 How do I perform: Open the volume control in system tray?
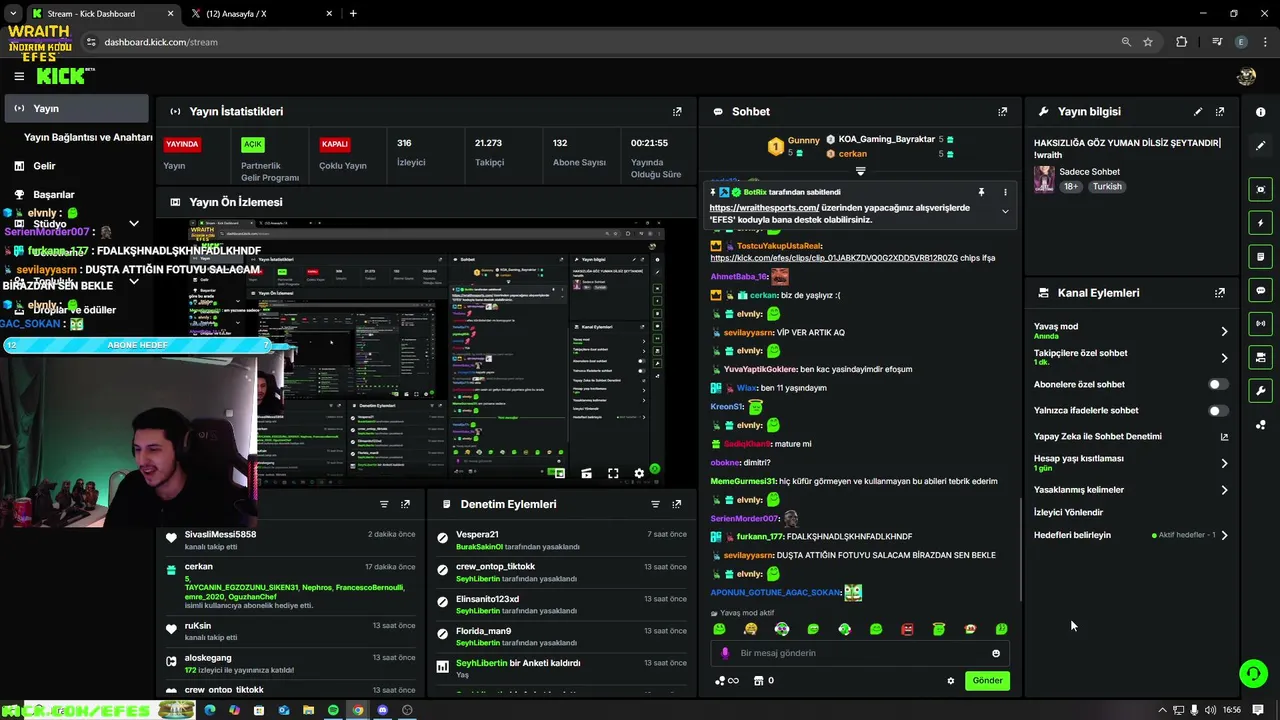[x=1211, y=710]
